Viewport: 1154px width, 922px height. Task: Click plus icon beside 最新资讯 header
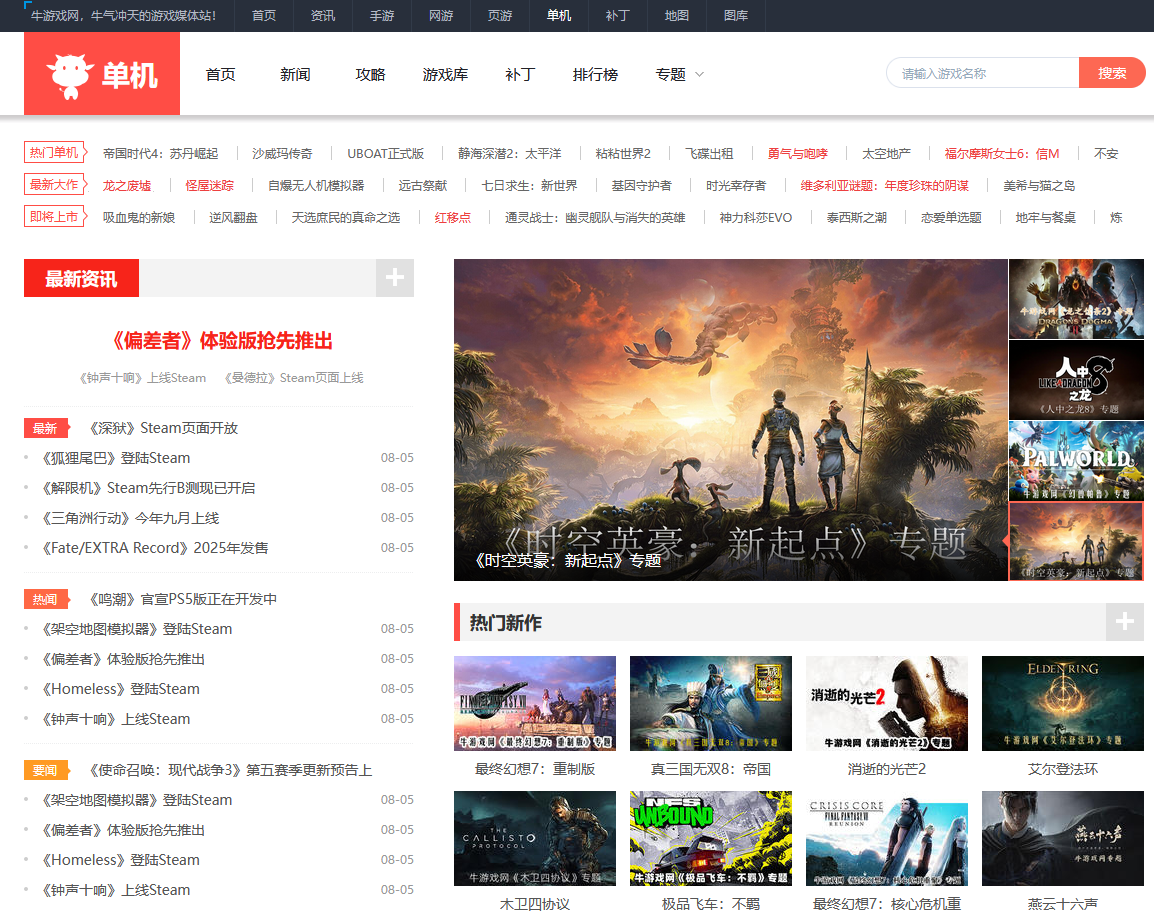(395, 278)
